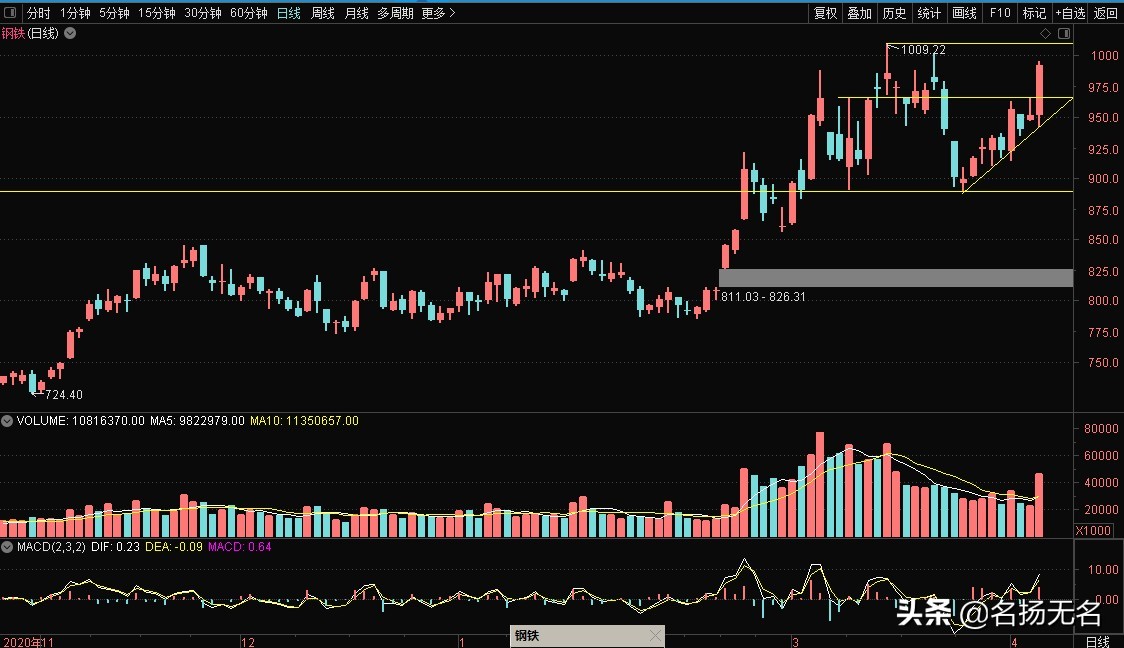
Task: Select the 60分钟 period
Action: [249, 13]
